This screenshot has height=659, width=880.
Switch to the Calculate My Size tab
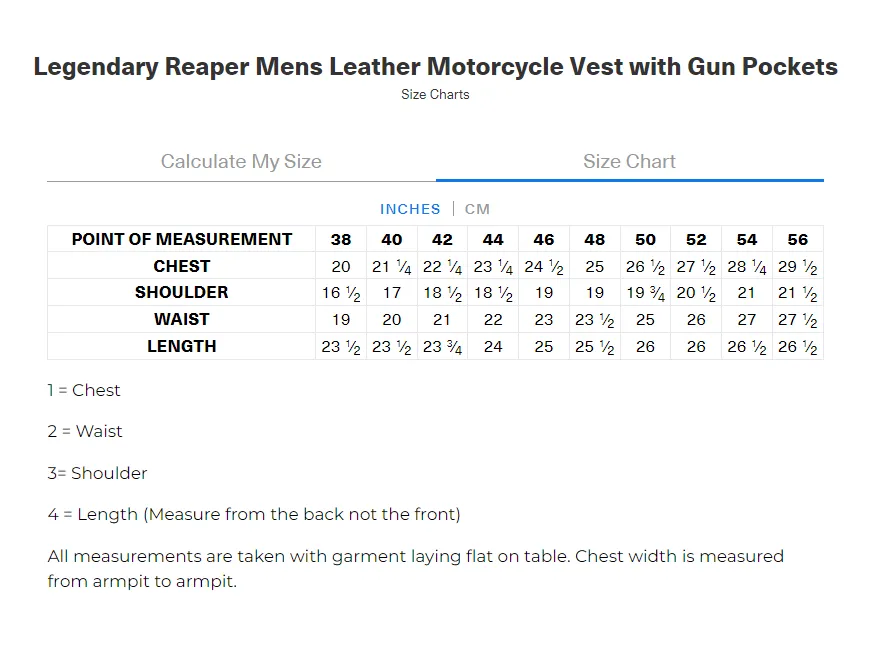pyautogui.click(x=241, y=162)
